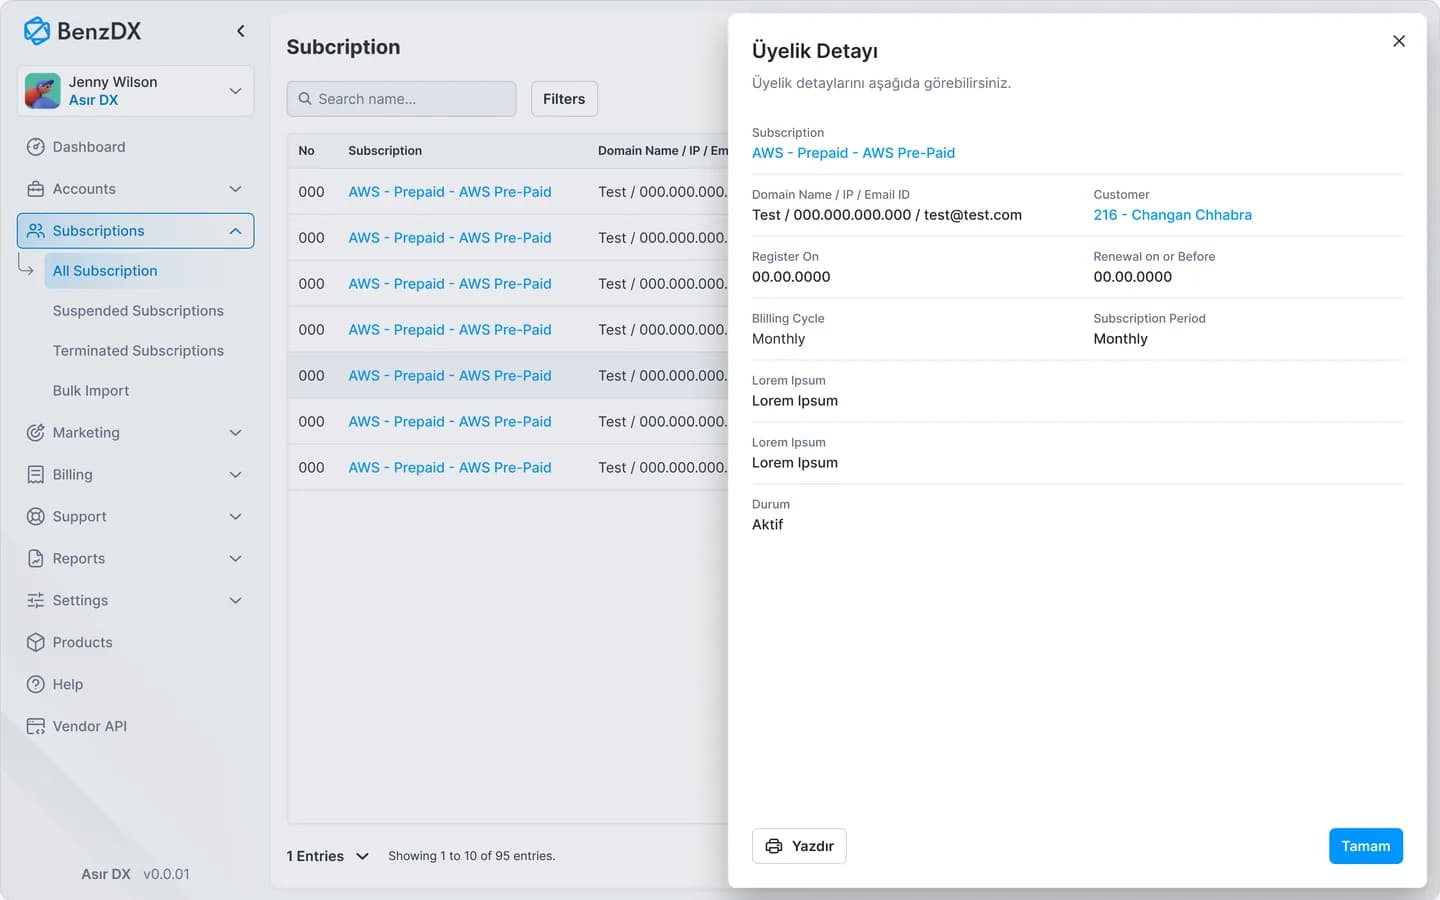Click the search magnifier icon
The height and width of the screenshot is (900, 1440).
click(305, 99)
